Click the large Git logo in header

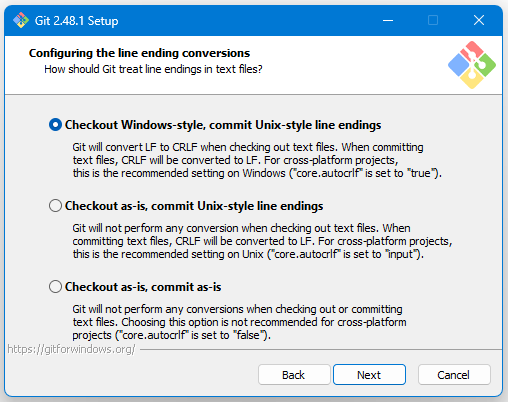click(x=472, y=65)
